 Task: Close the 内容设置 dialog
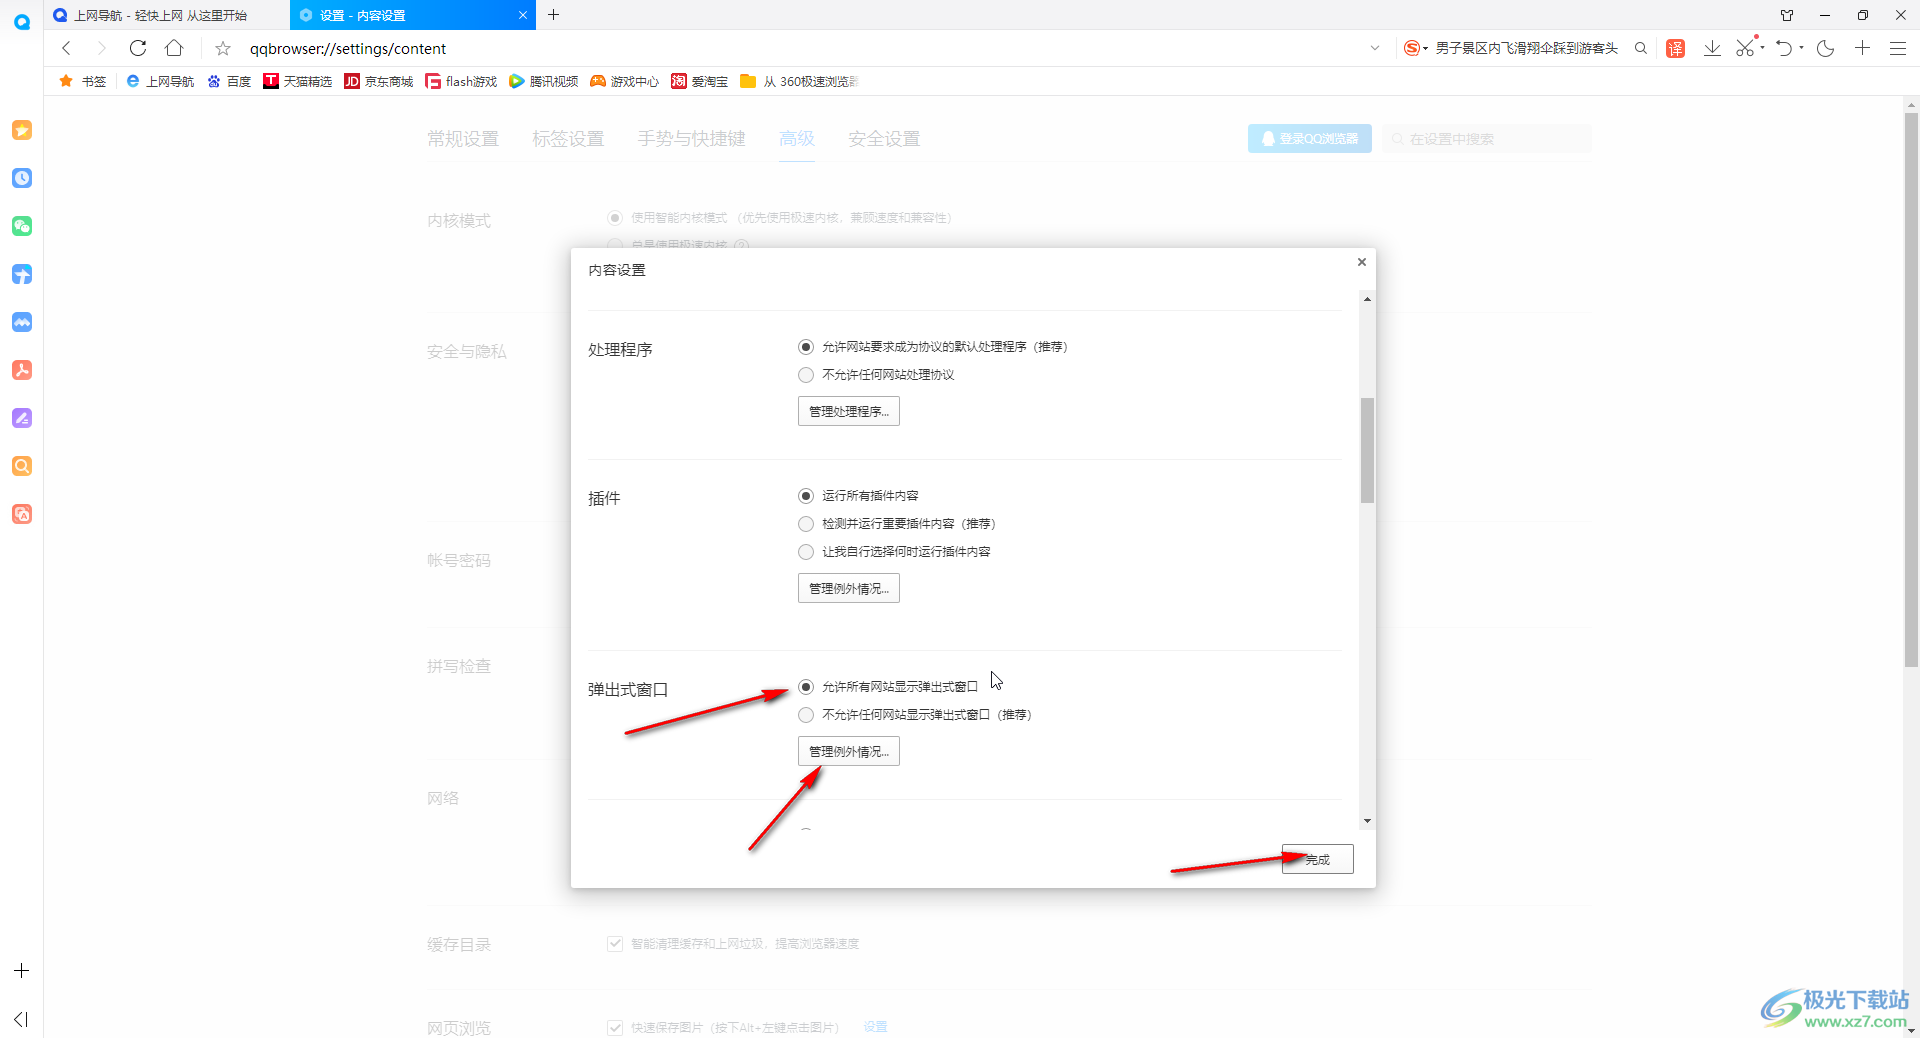click(x=1361, y=262)
